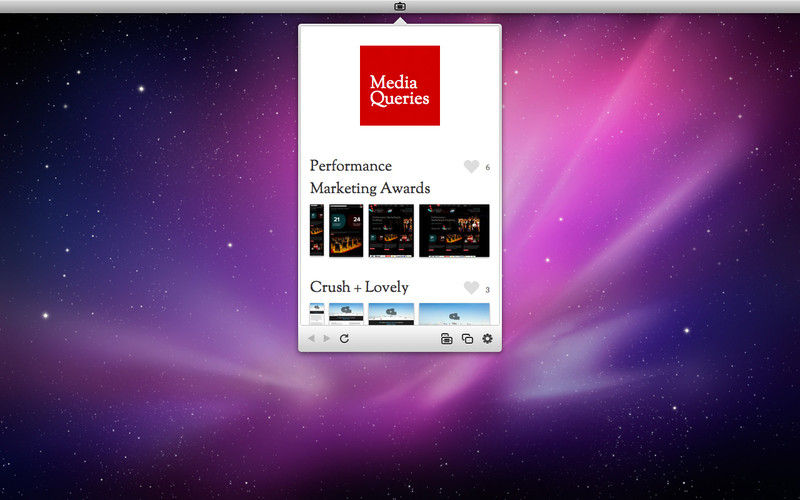
Task: Open third Performance Marketing Awards thumbnail
Action: 391,231
